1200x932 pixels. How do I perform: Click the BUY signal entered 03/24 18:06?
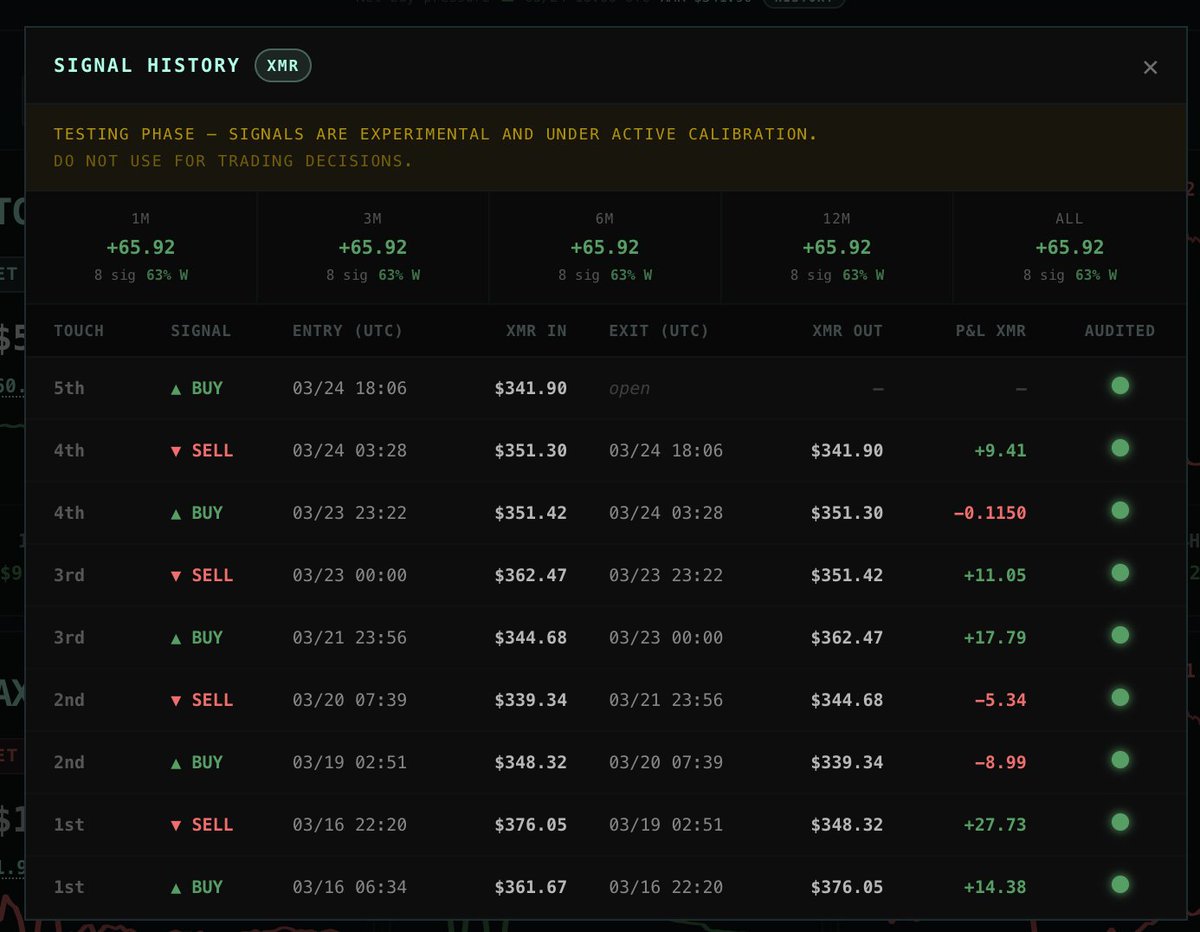click(197, 388)
